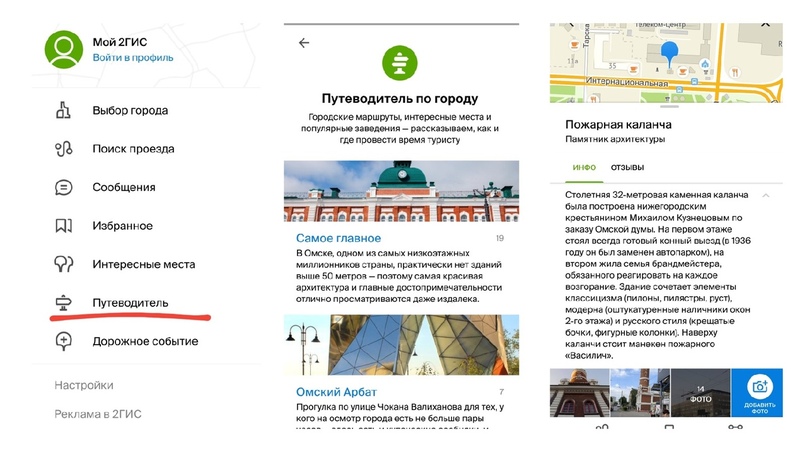The image size is (807, 453).
Task: Select the Путеводитель menu item
Action: pos(130,303)
